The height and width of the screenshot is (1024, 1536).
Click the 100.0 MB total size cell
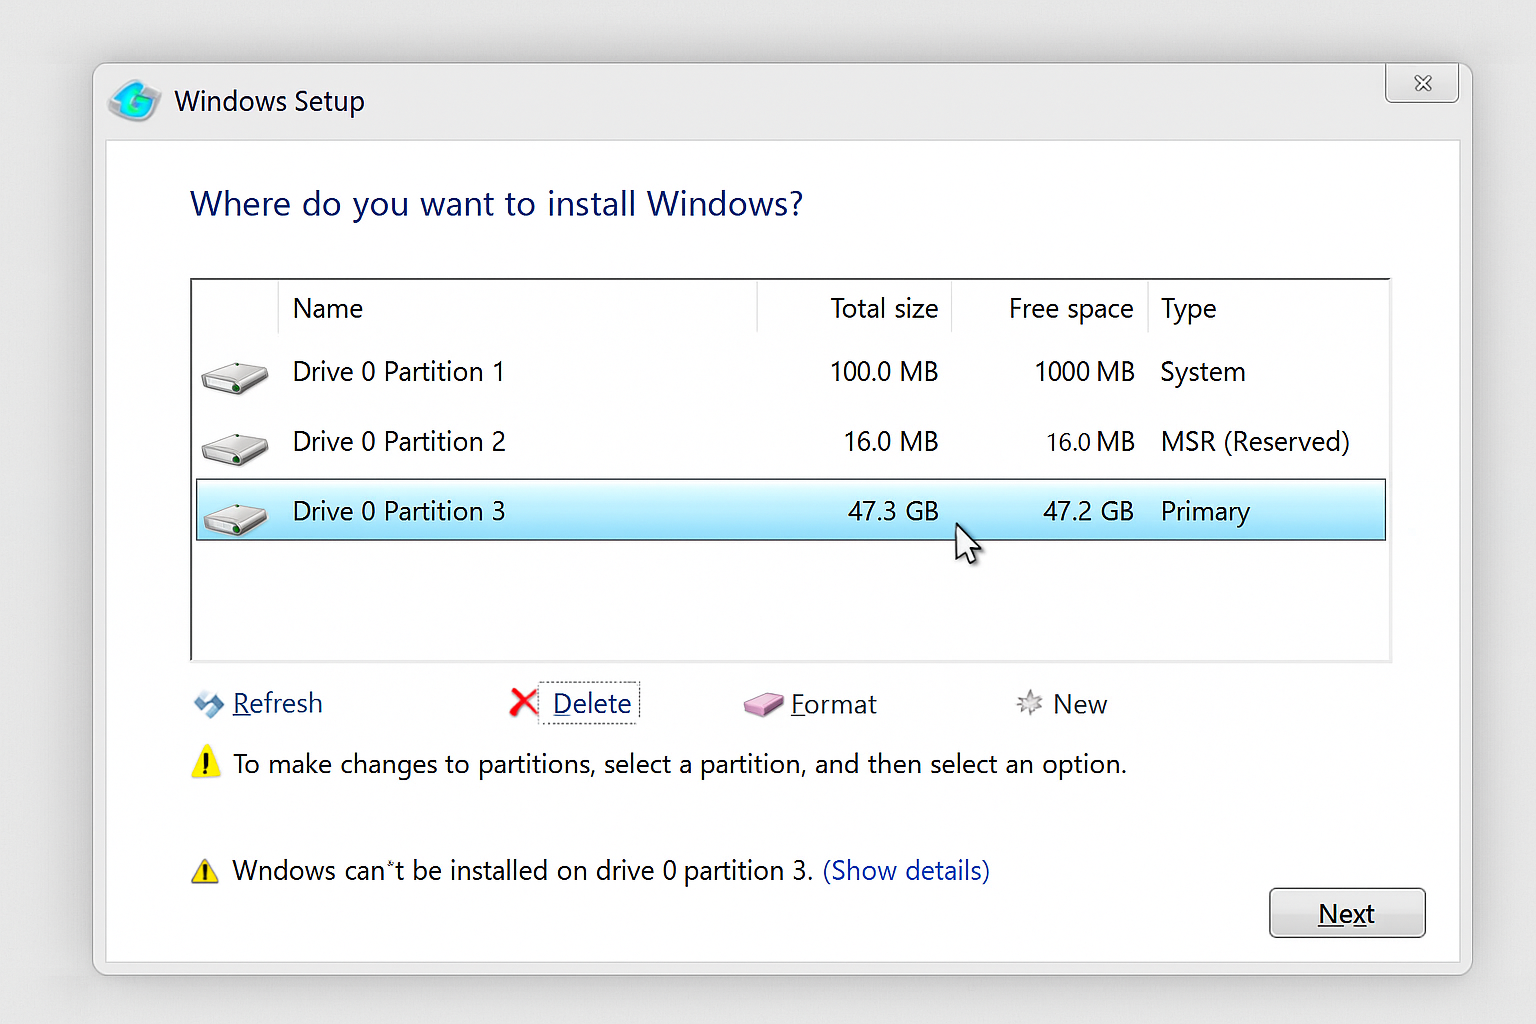[884, 372]
